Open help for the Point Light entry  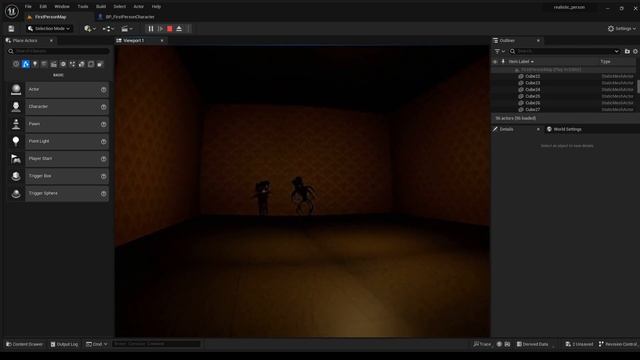(x=104, y=142)
